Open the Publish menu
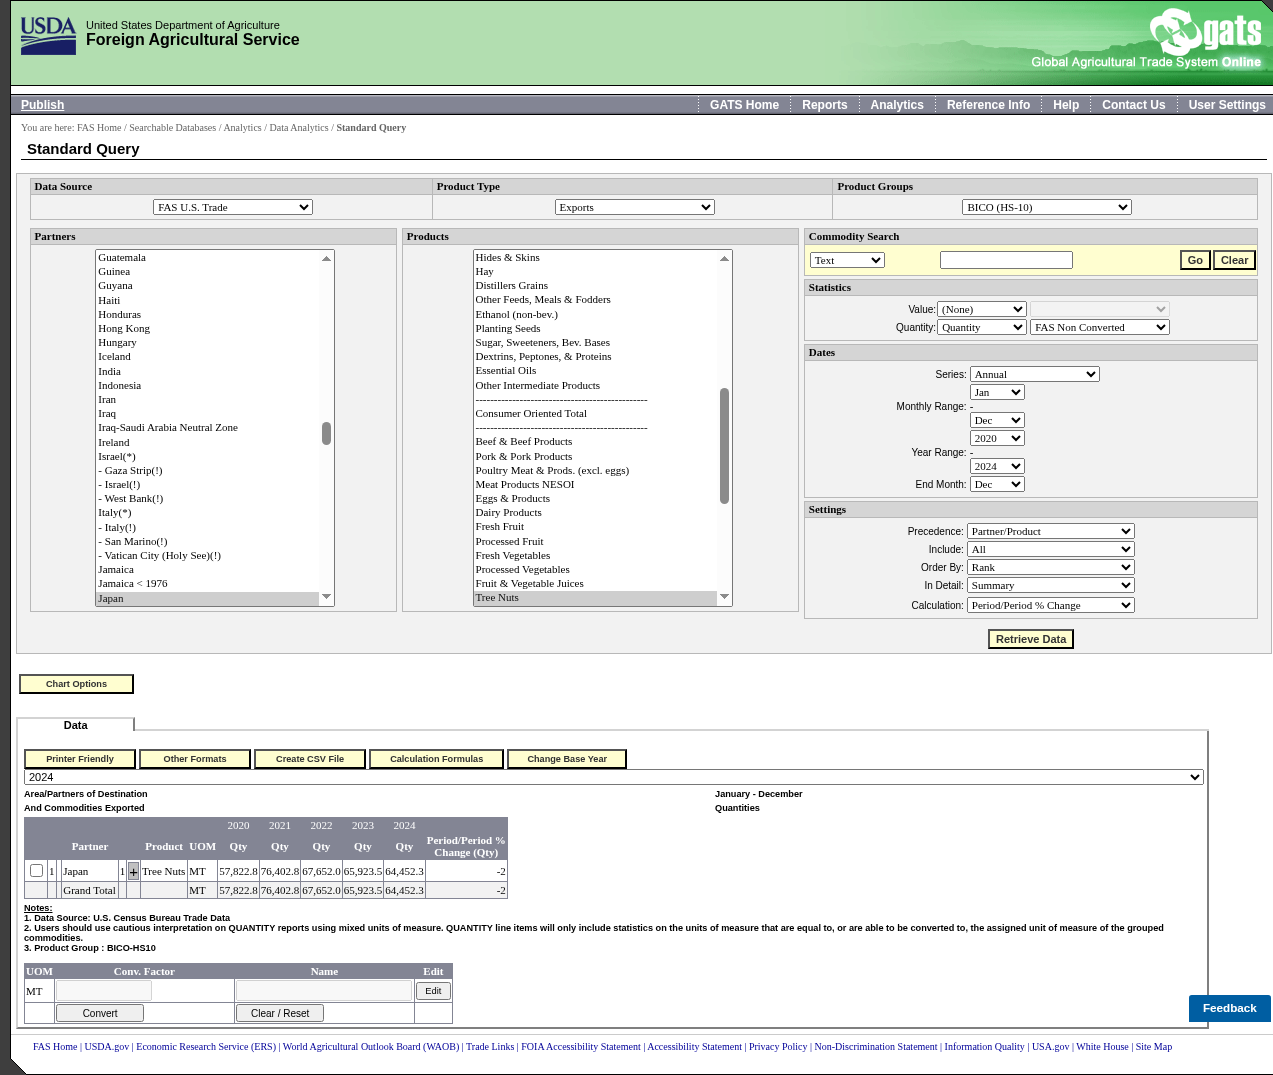The image size is (1273, 1075). coord(42,105)
